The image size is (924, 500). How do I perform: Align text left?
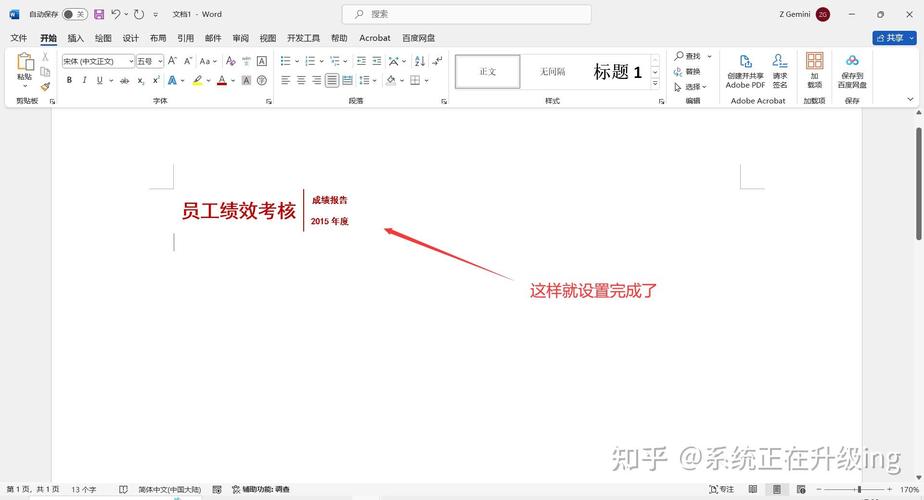(x=286, y=80)
